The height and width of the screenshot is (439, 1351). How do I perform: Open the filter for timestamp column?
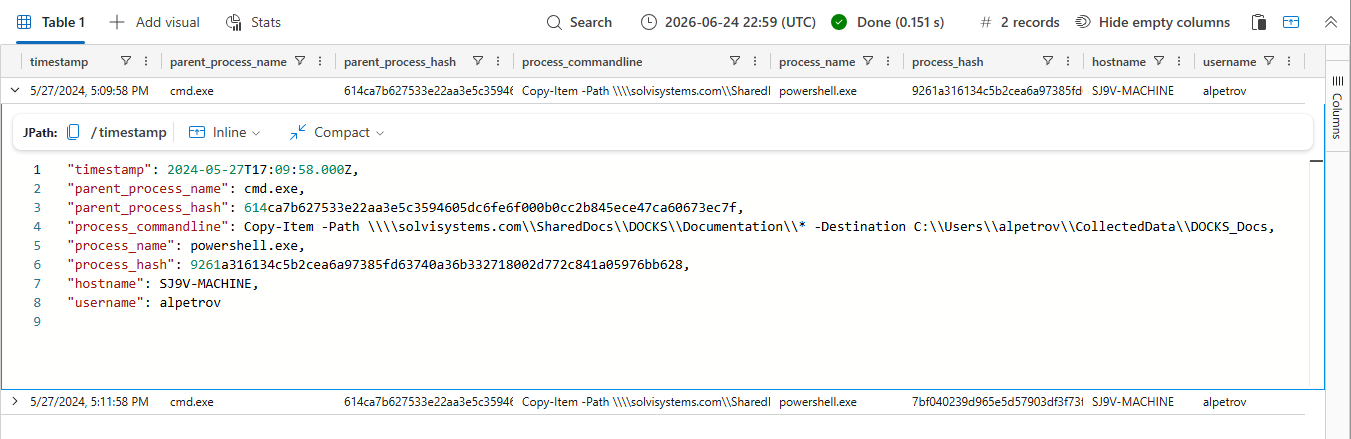pyautogui.click(x=126, y=61)
